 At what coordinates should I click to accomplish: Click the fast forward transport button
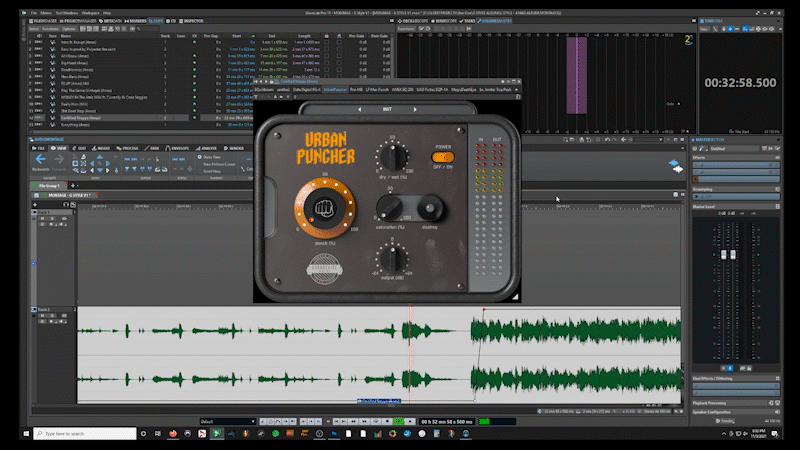(364, 421)
